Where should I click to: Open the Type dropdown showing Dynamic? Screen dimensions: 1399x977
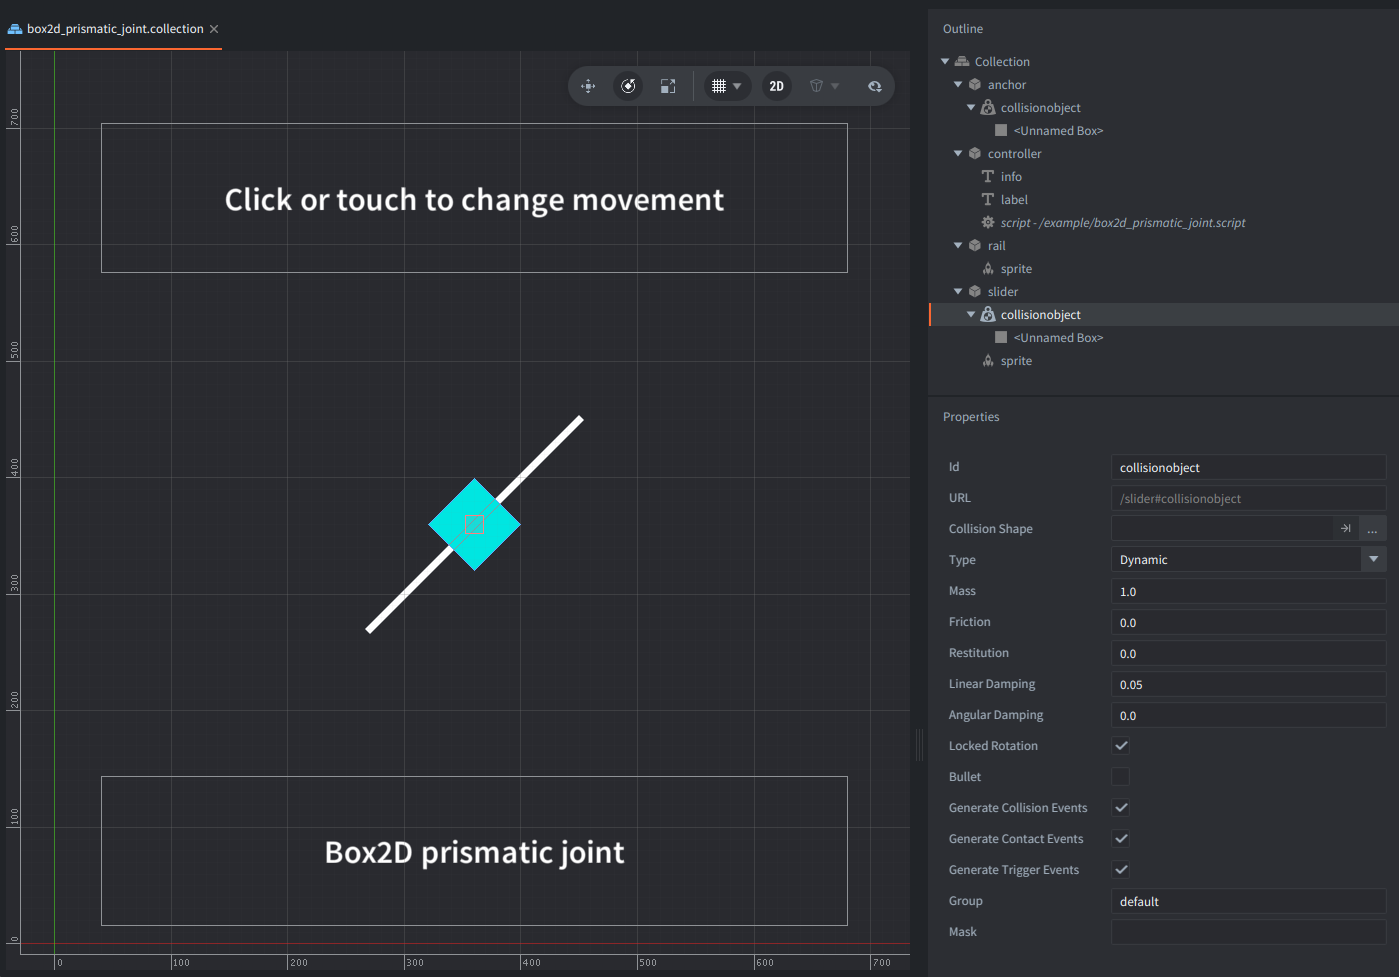pyautogui.click(x=1248, y=560)
